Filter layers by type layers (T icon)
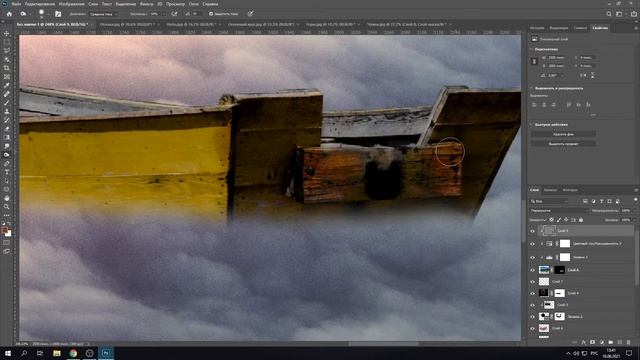The height and width of the screenshot is (360, 640). click(602, 201)
